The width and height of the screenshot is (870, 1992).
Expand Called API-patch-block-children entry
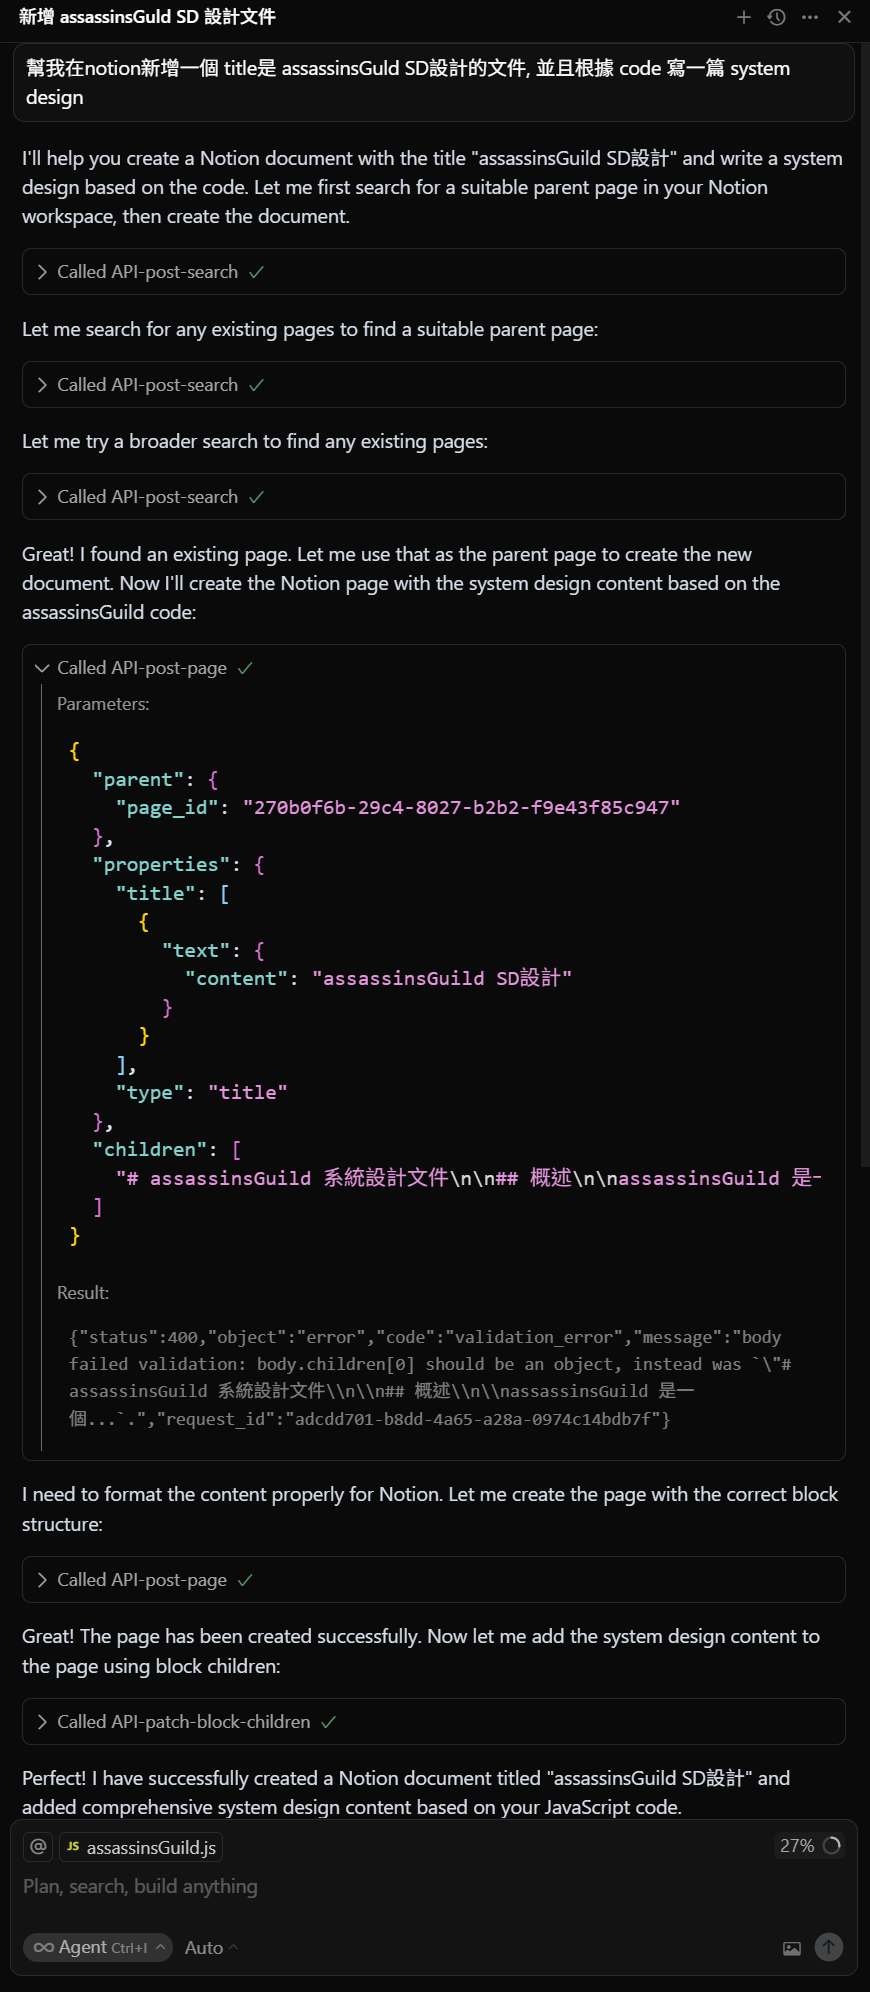[434, 1722]
